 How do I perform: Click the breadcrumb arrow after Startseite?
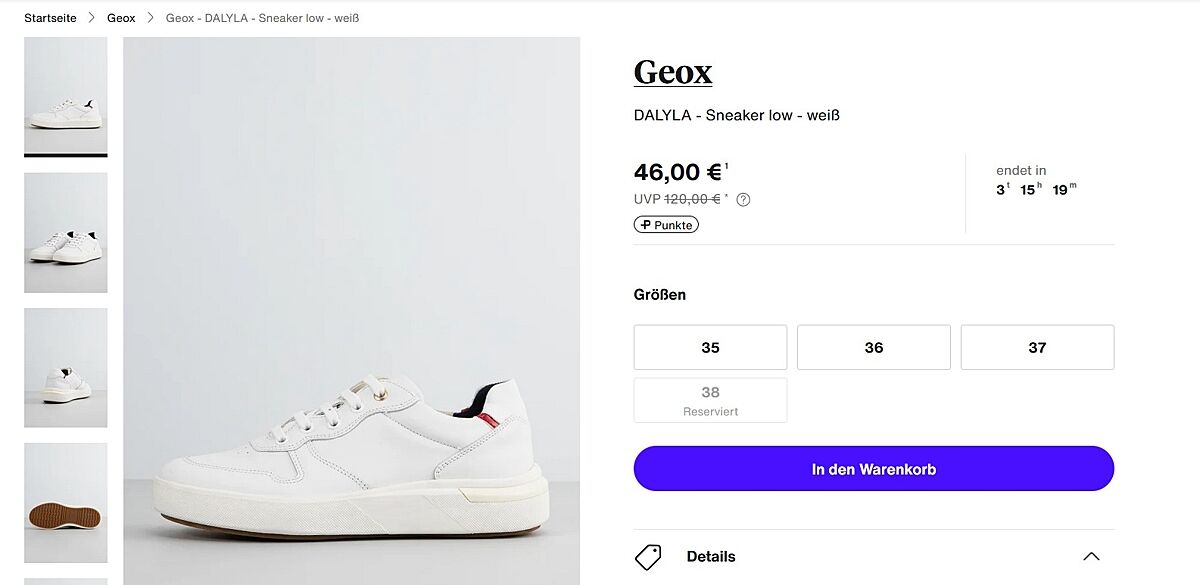92,18
